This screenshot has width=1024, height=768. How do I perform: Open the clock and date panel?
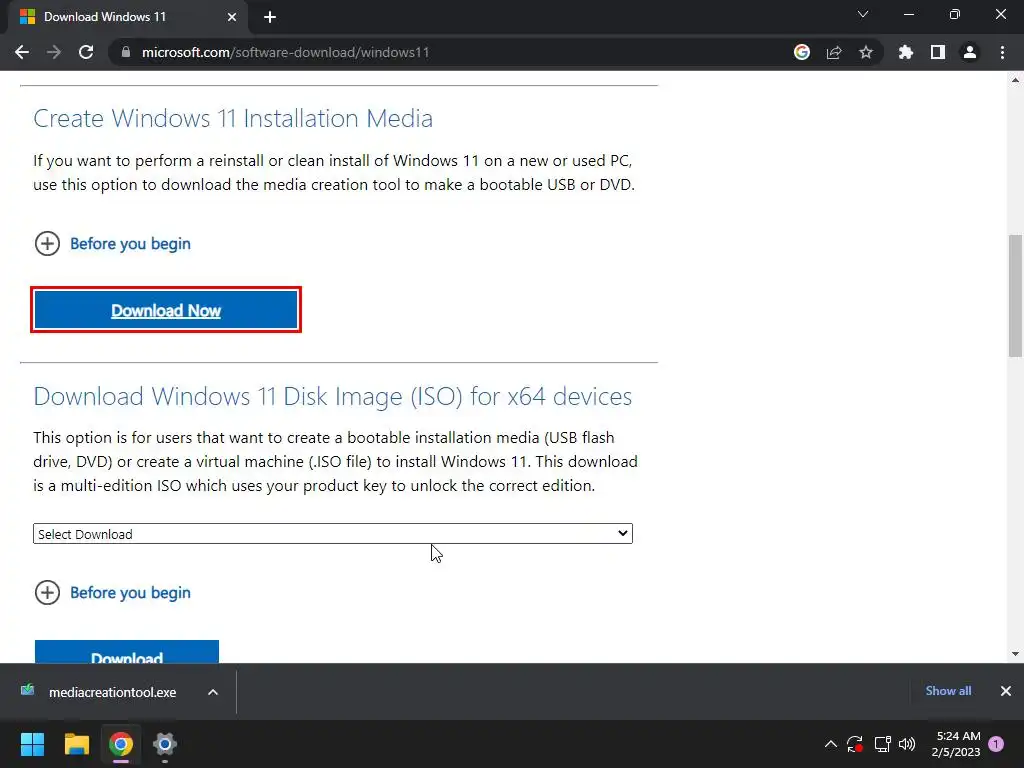(957, 744)
